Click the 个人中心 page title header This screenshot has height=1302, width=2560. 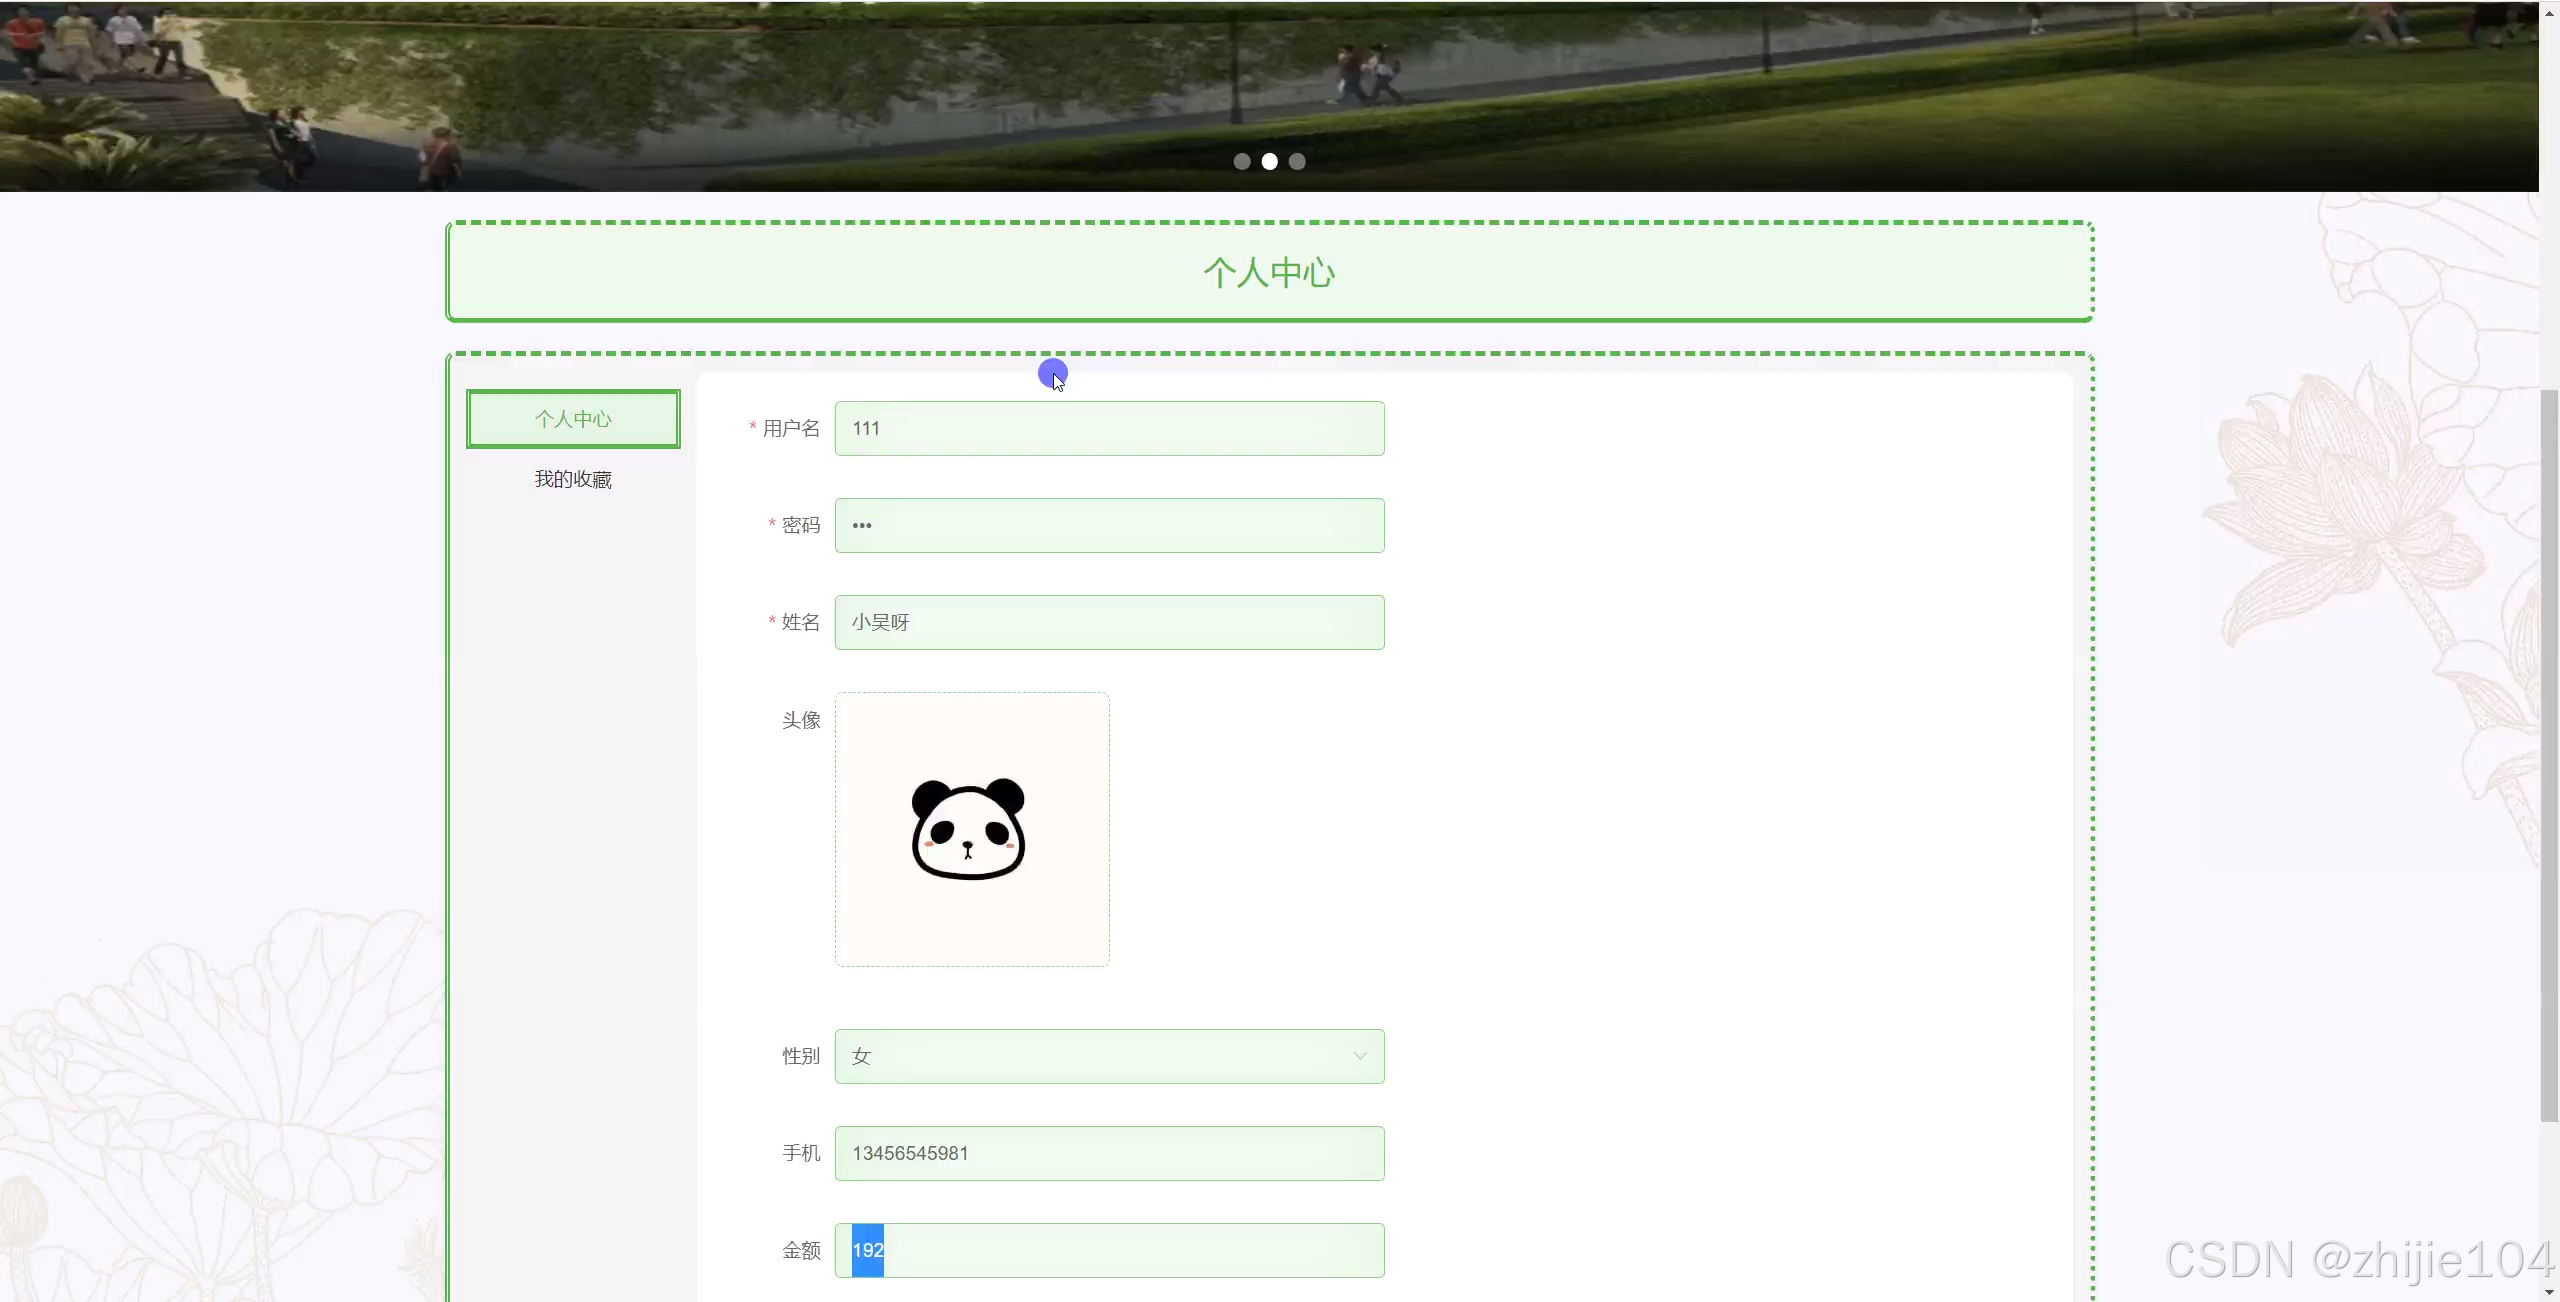coord(1269,272)
